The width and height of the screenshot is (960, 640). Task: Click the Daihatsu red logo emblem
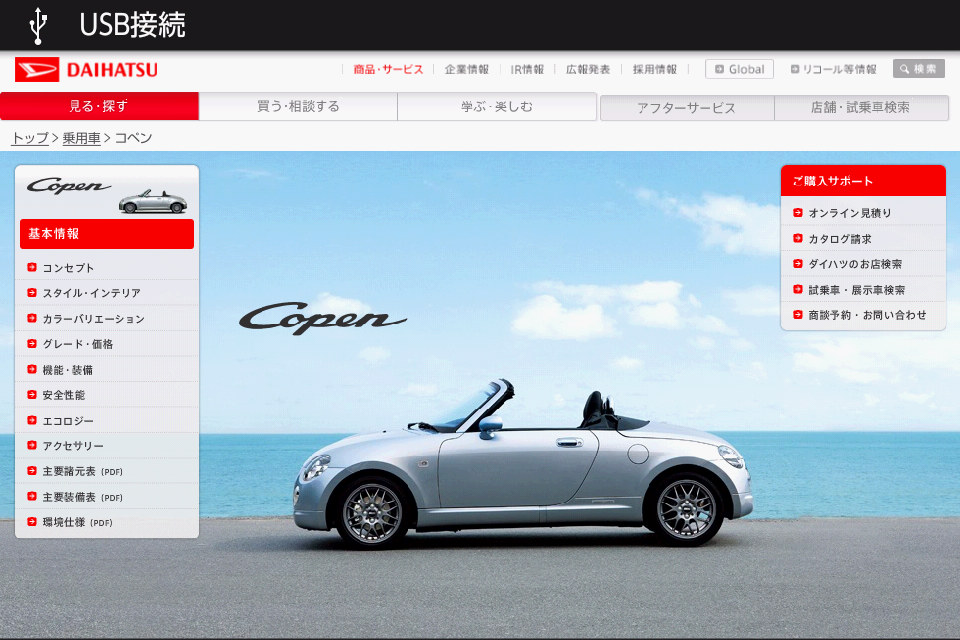click(x=37, y=70)
